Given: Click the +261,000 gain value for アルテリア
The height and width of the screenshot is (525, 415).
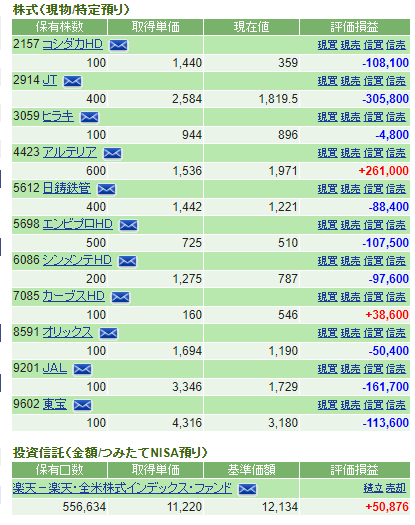Looking at the screenshot, I should point(384,171).
